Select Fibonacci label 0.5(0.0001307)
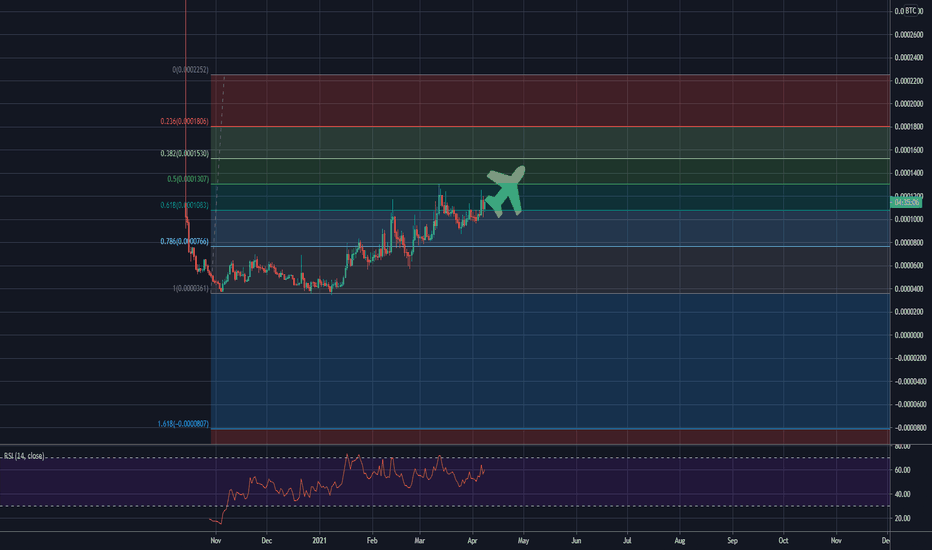This screenshot has width=932, height=550. [x=188, y=179]
